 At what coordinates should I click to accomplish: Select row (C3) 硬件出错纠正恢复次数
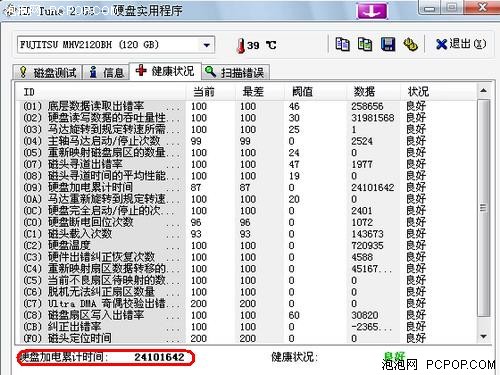(247, 257)
